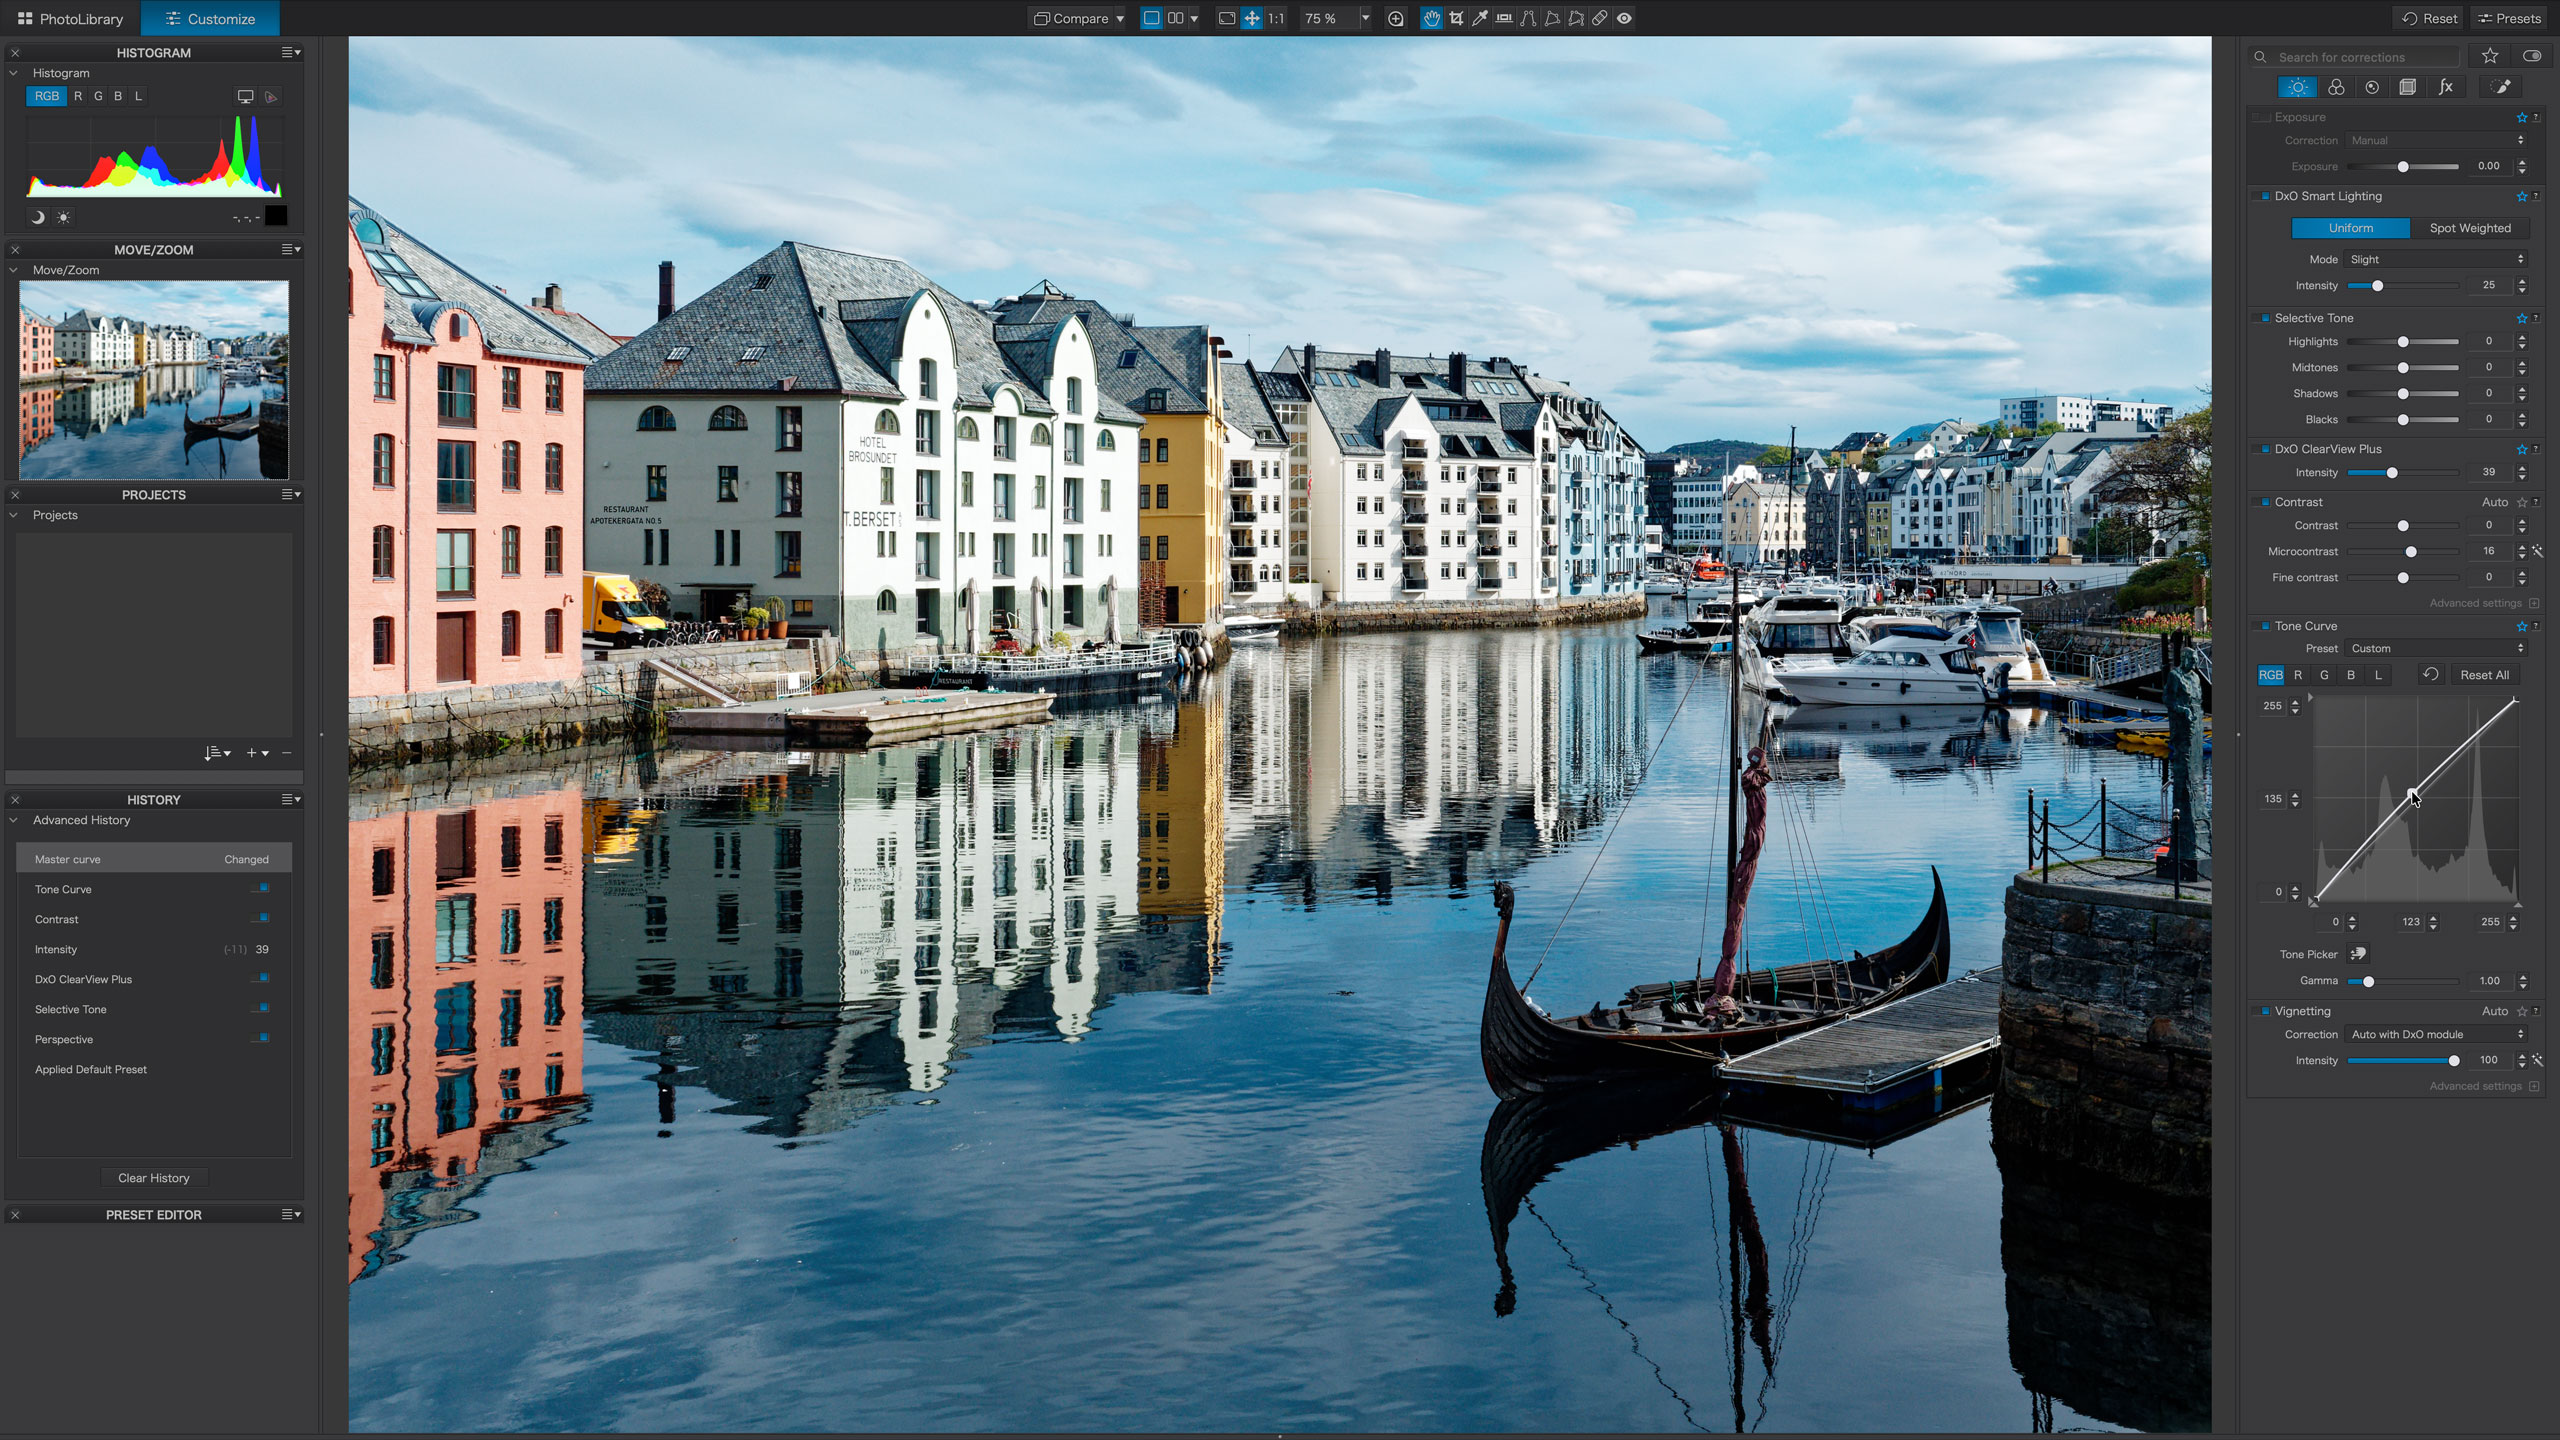Click Microcontrast magic wand icon

pos(2538,551)
